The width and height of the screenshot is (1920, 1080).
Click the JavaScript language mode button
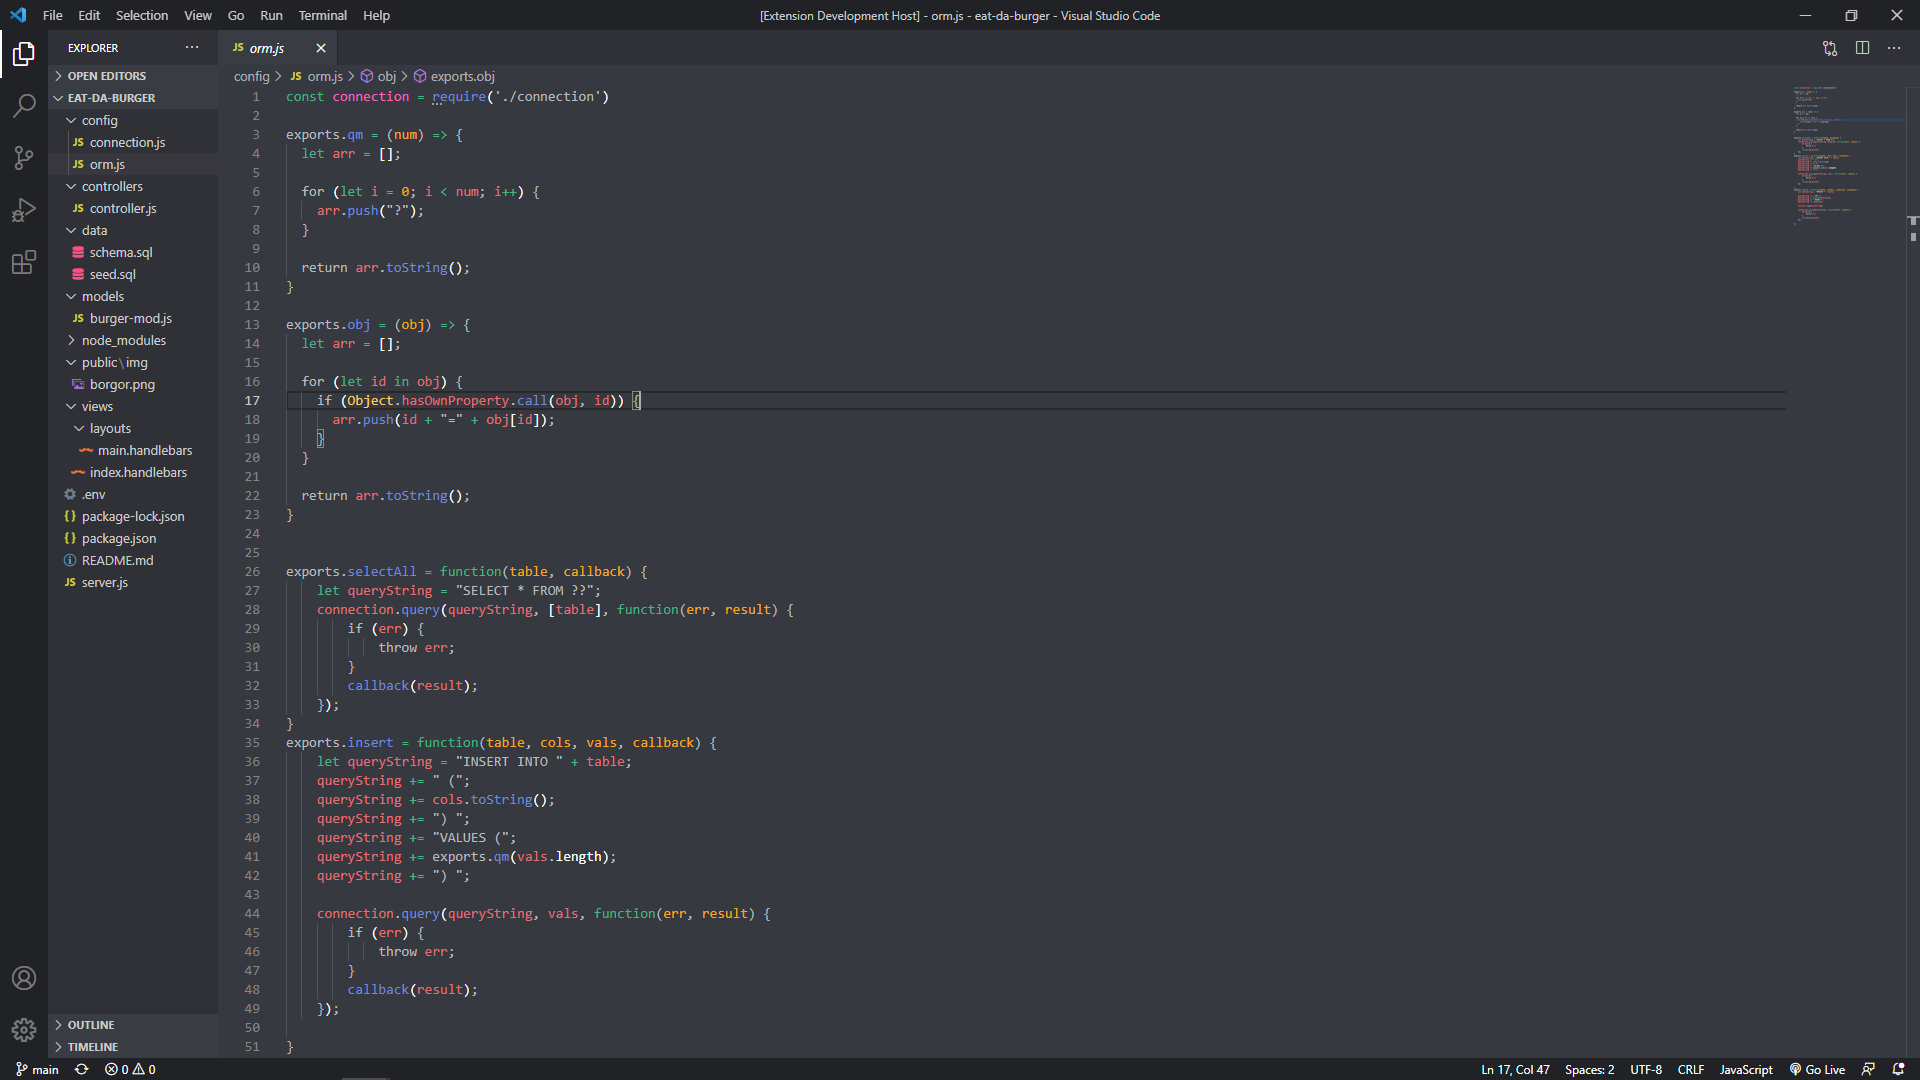coord(1745,1069)
